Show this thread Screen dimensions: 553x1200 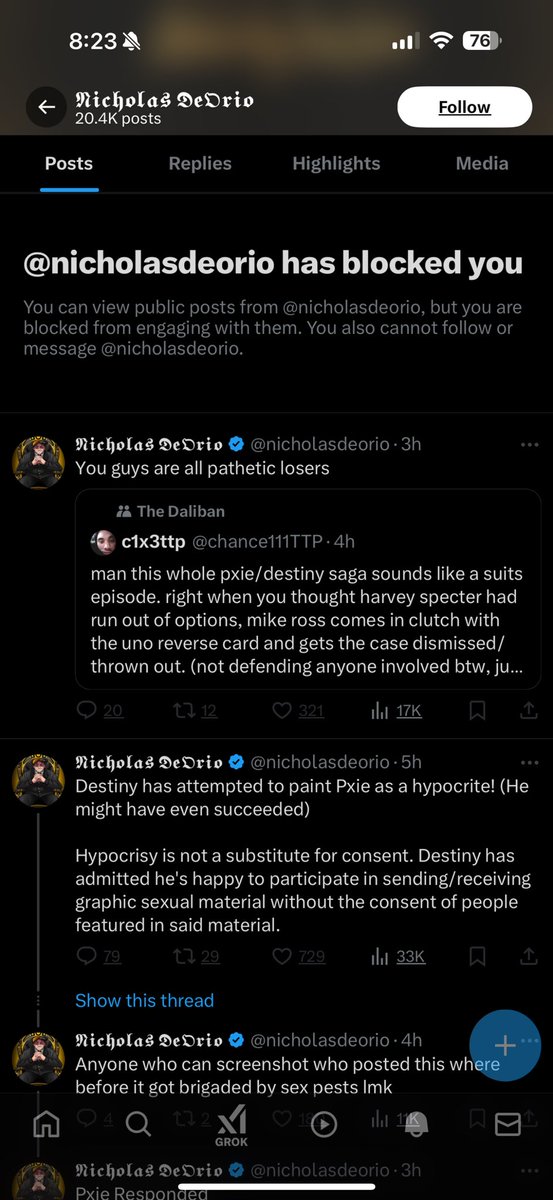(144, 1000)
